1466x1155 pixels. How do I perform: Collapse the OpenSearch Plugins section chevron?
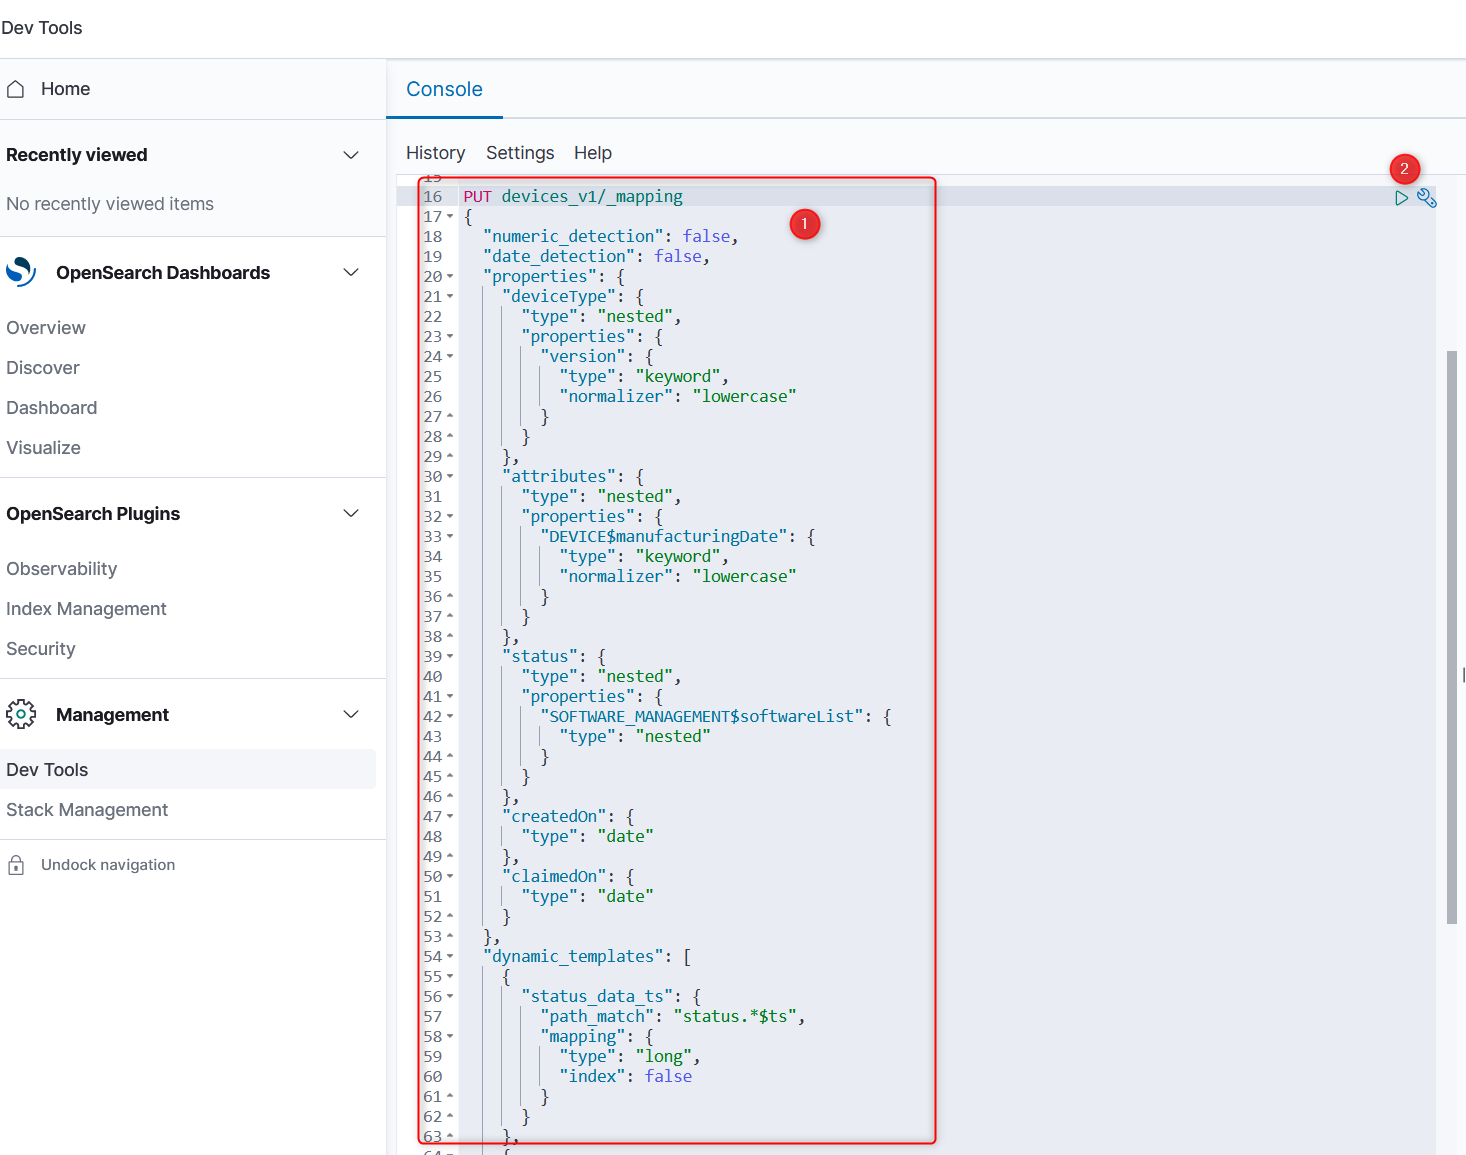[351, 513]
